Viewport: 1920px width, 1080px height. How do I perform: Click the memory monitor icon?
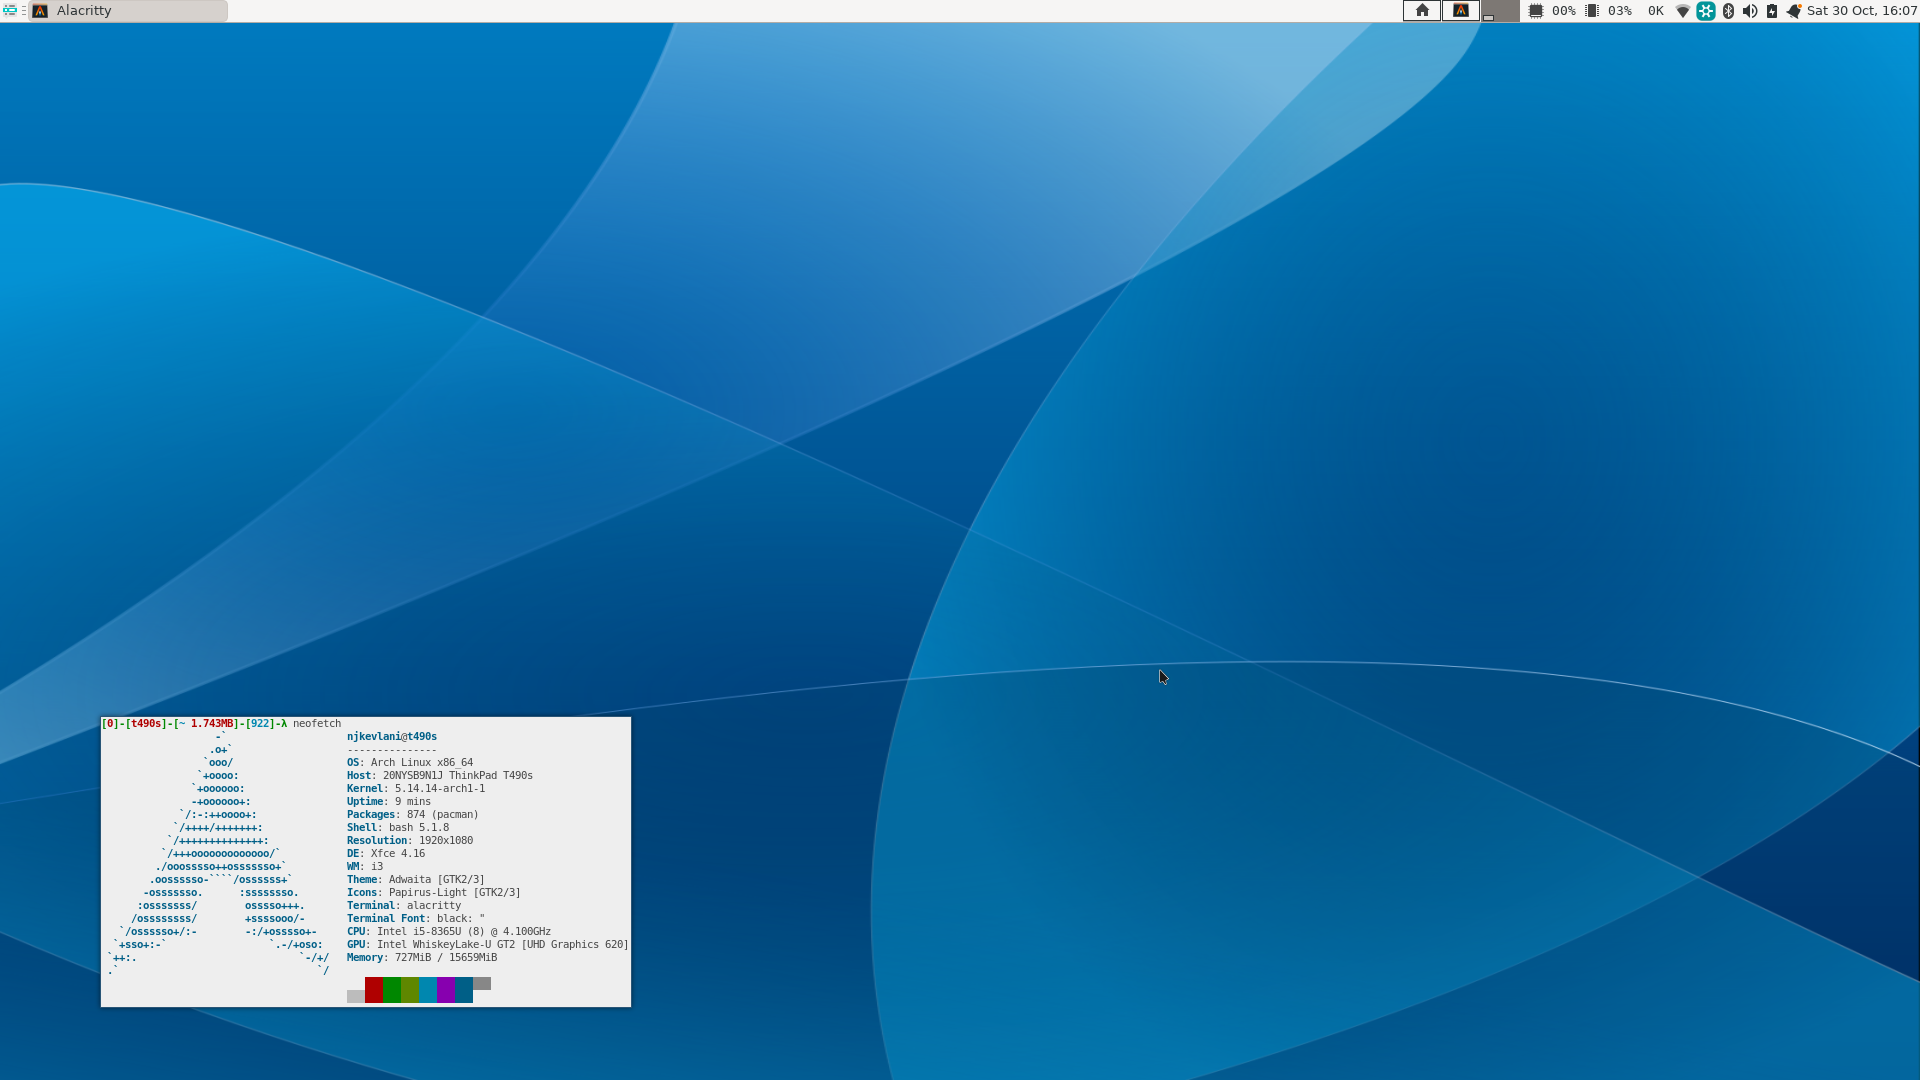click(x=1592, y=11)
